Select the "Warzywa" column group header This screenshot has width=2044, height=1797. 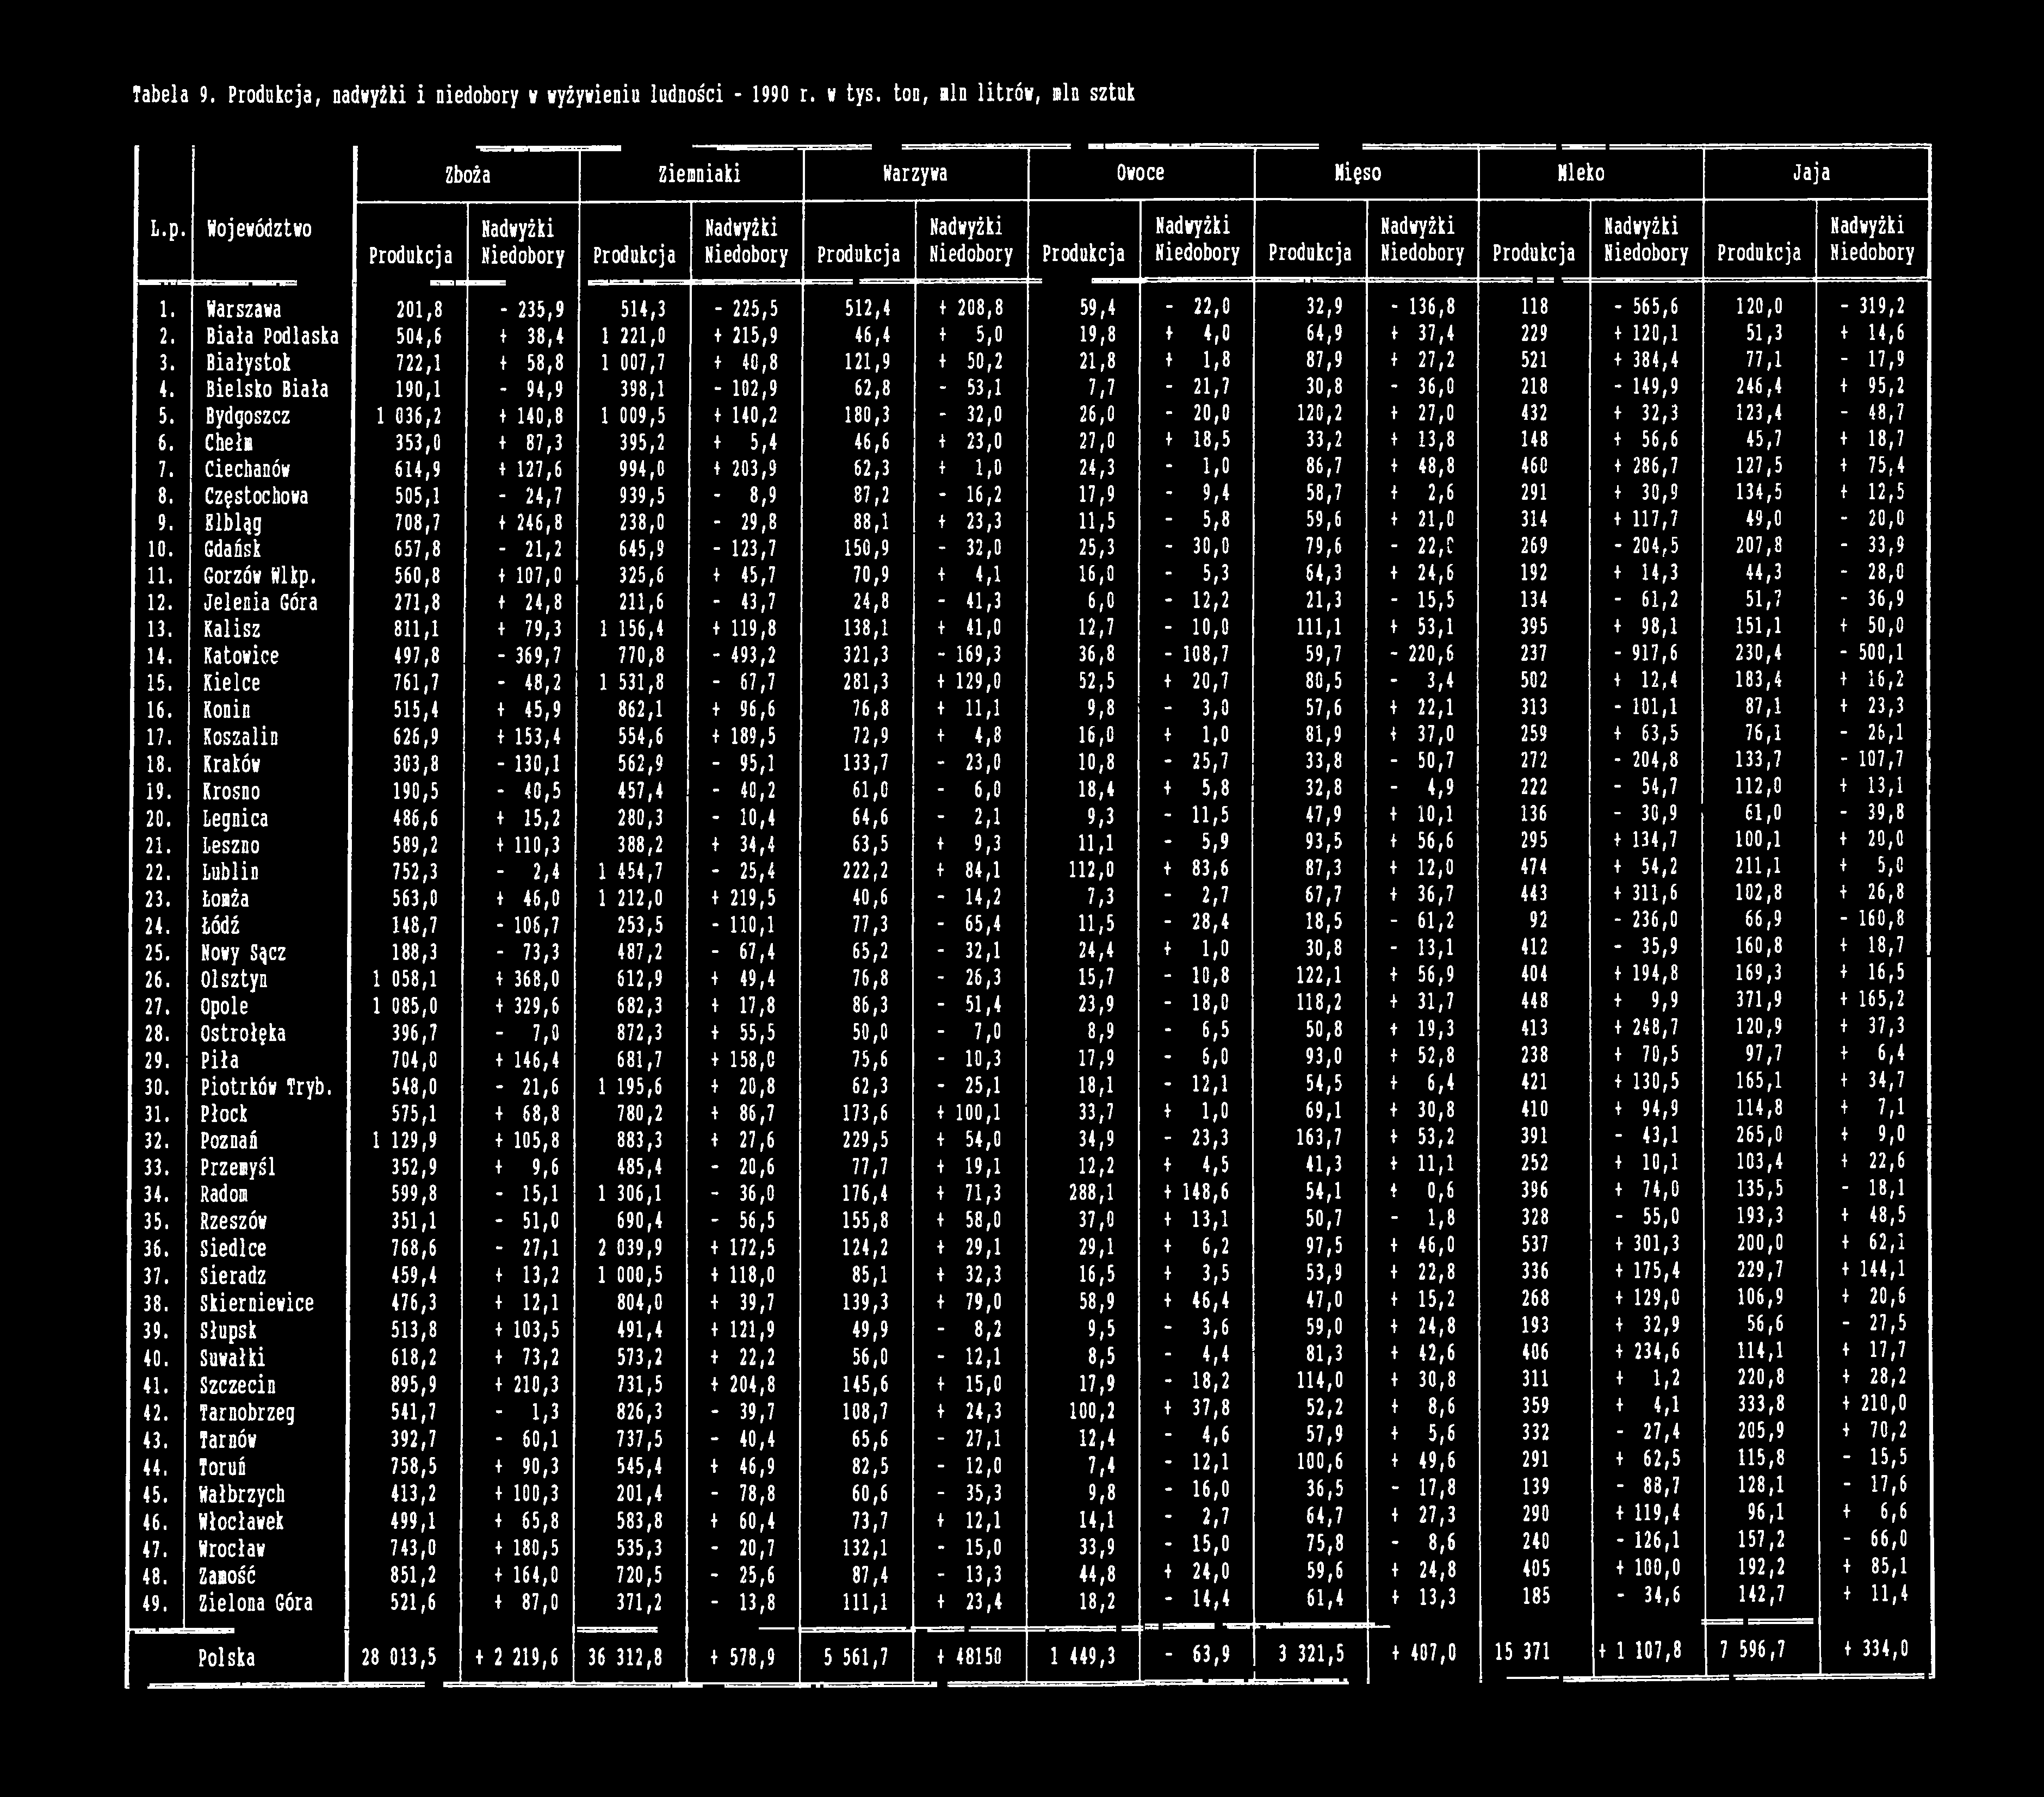(915, 174)
